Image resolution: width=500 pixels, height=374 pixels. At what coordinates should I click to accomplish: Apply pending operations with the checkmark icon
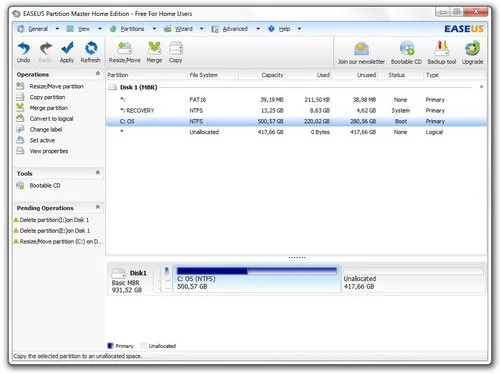pos(67,48)
